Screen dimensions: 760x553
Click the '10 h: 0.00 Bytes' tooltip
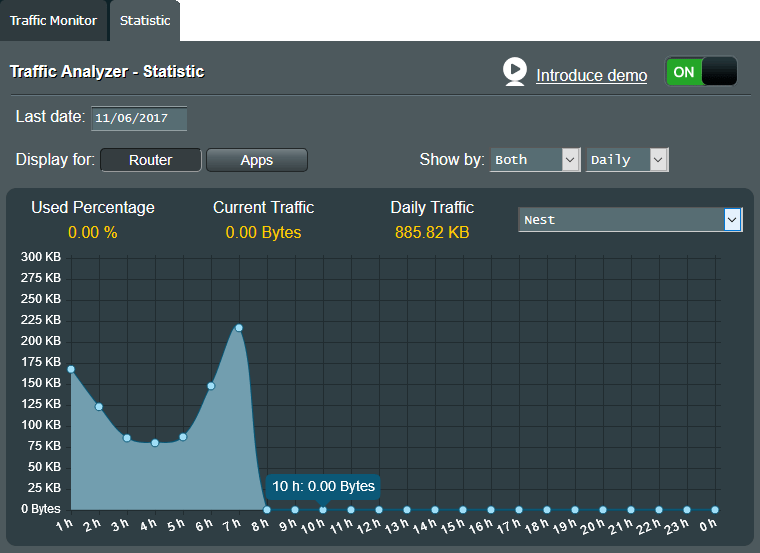(323, 487)
